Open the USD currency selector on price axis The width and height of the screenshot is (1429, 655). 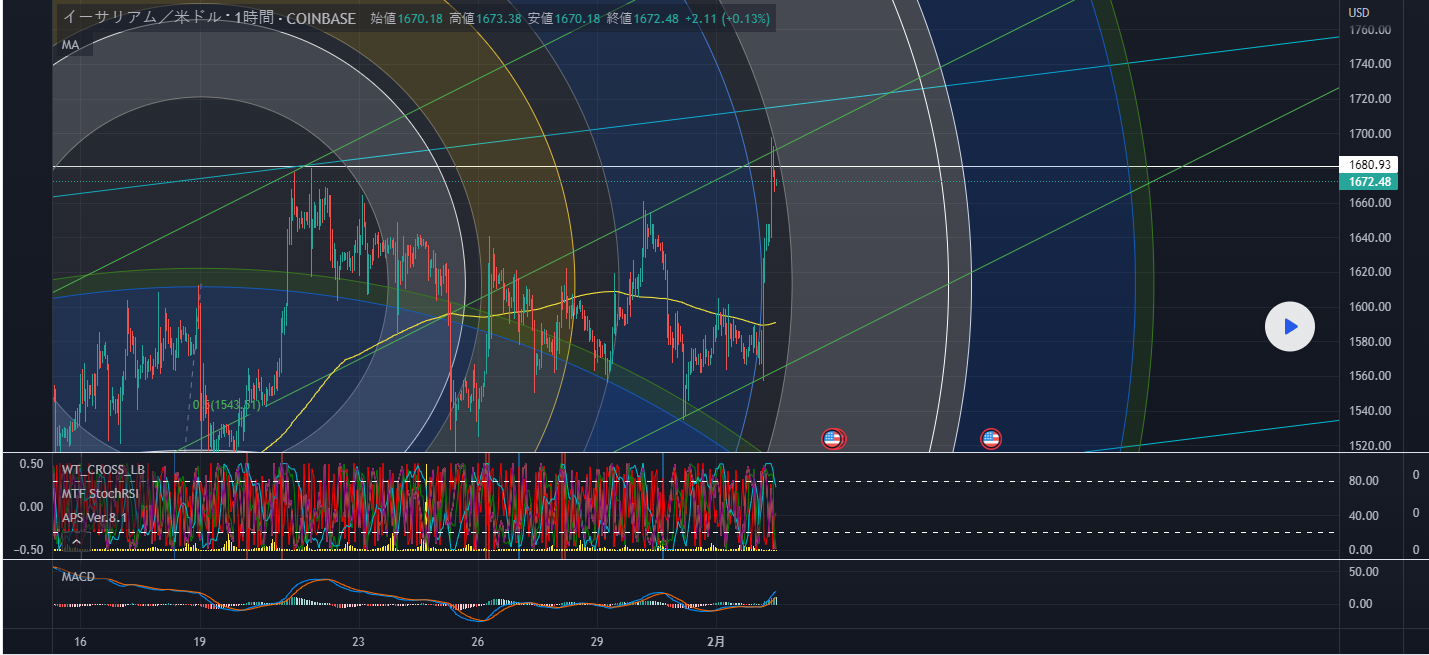pyautogui.click(x=1359, y=13)
